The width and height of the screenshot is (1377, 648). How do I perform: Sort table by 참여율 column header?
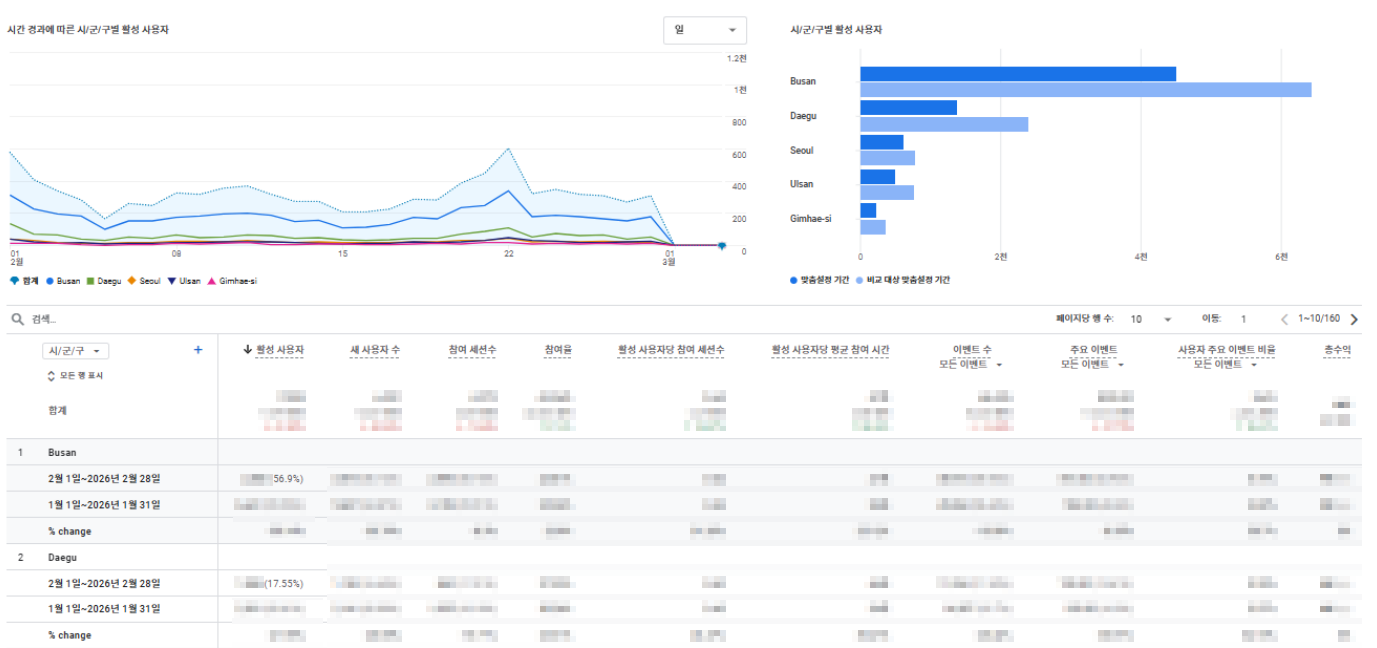(557, 350)
